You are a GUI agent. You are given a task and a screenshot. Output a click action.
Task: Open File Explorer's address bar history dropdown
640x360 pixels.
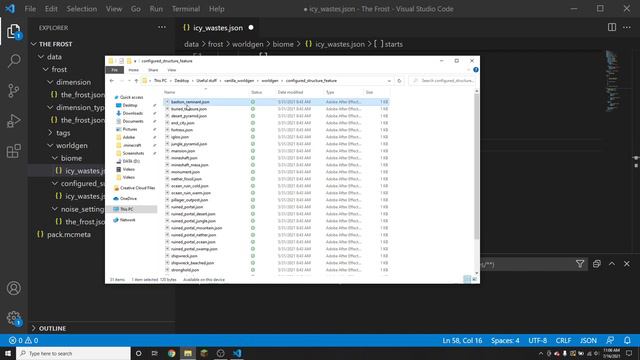[x=389, y=81]
